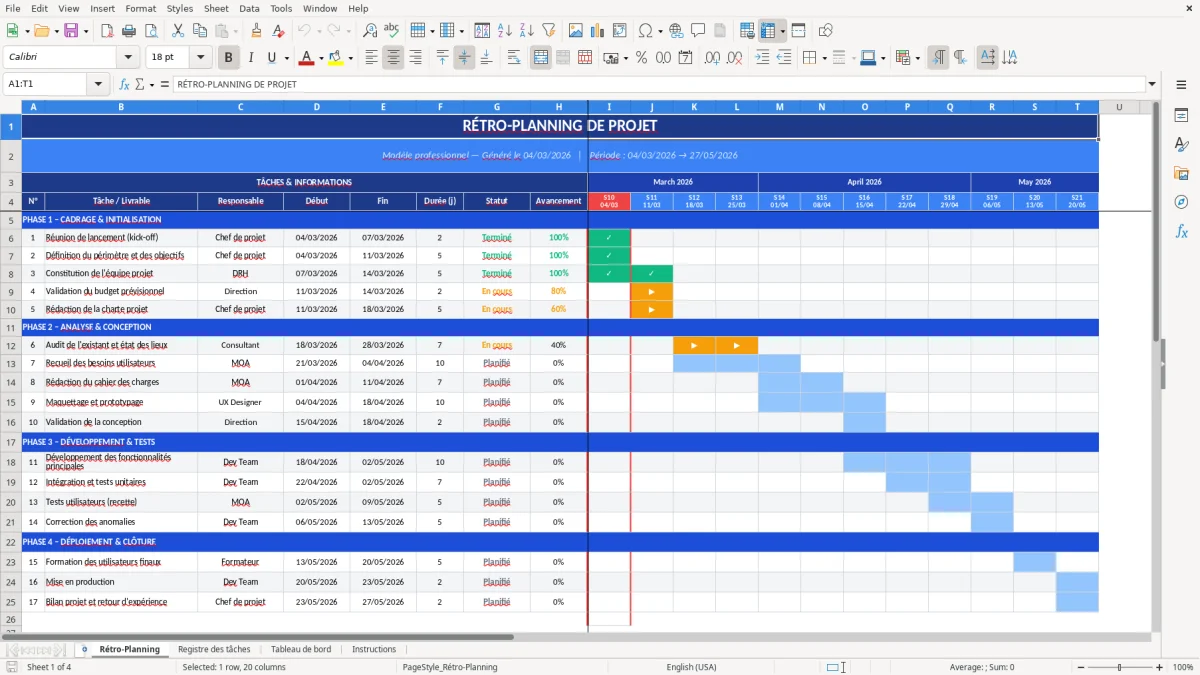Open Special Character dropdown arrow
Image resolution: width=1200 pixels, height=675 pixels.
click(x=661, y=31)
